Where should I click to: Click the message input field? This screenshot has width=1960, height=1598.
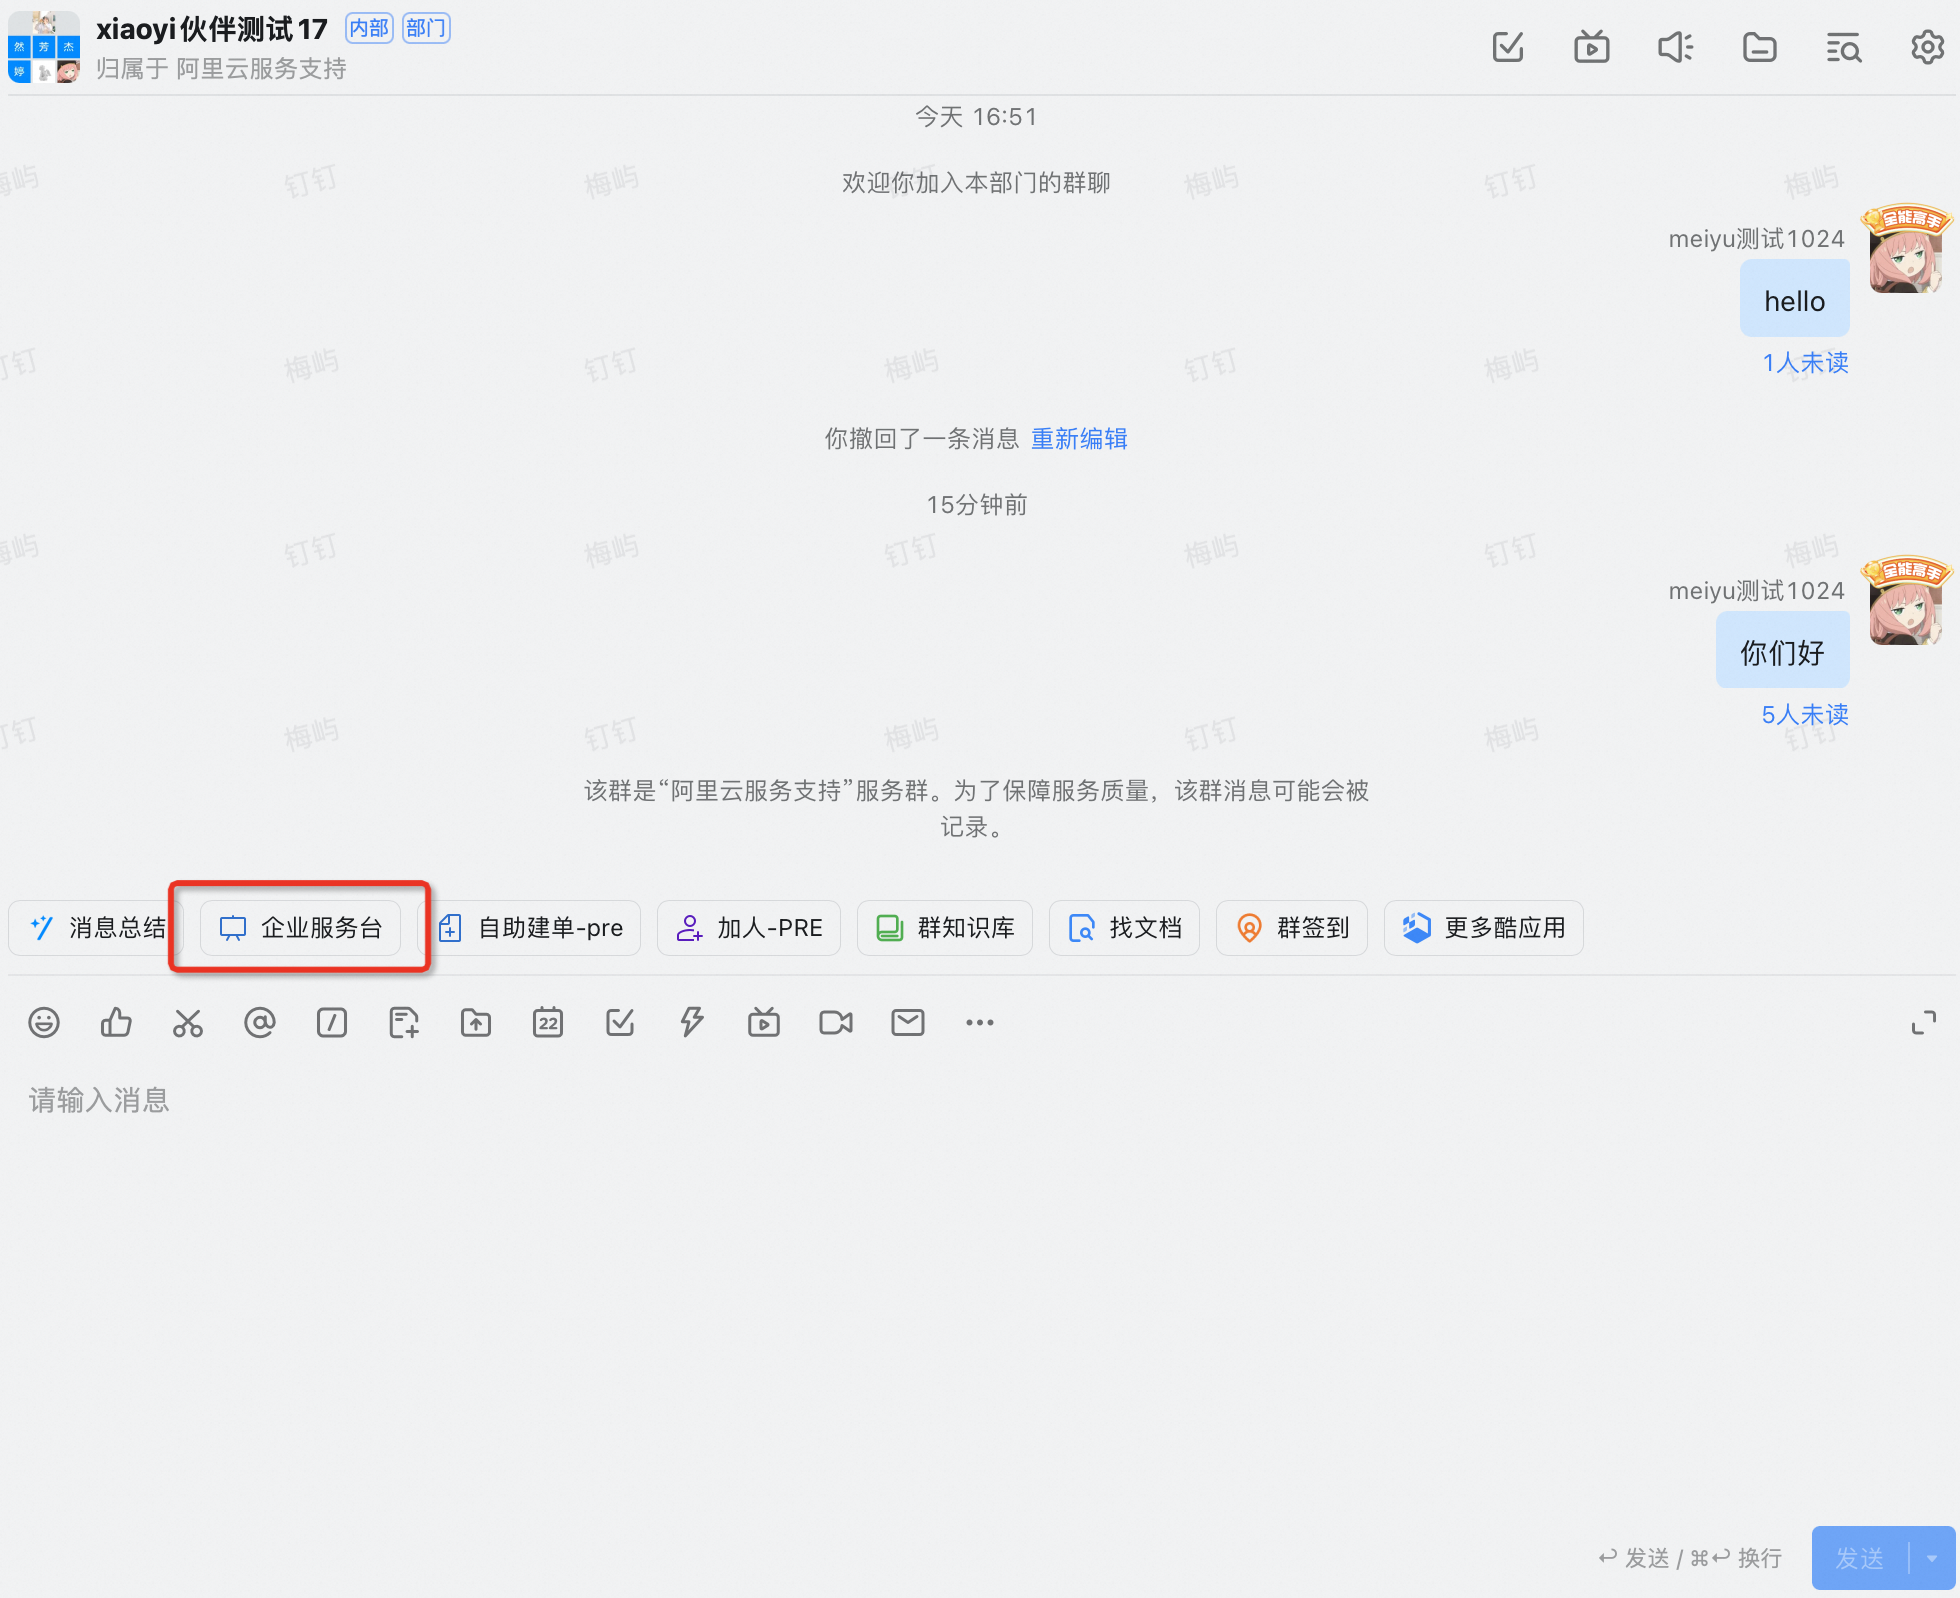click(x=980, y=1290)
